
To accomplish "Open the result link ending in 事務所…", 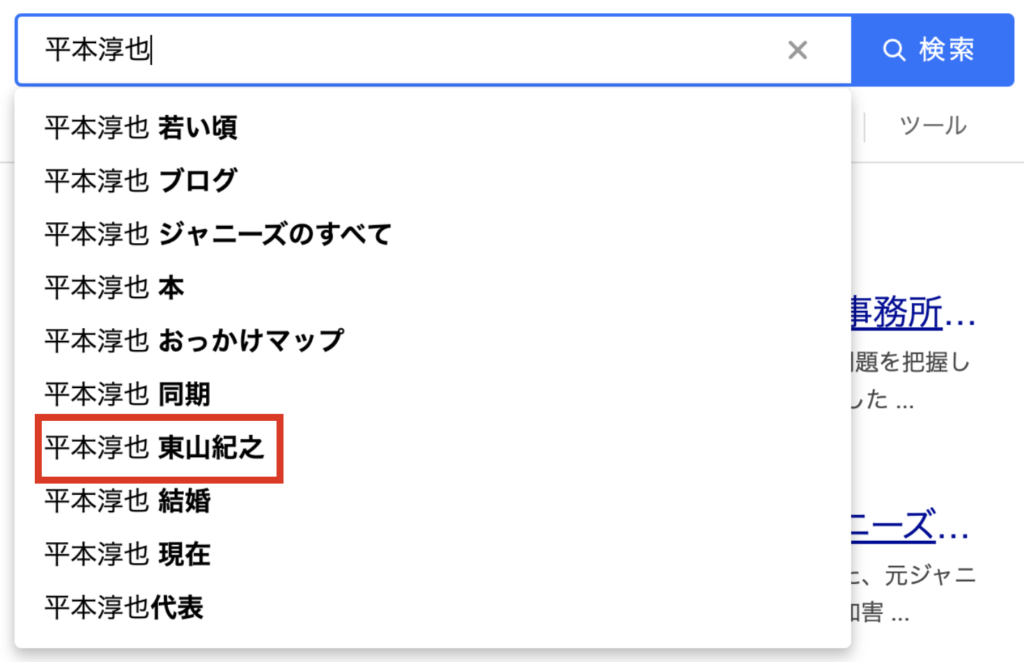I will tap(913, 313).
